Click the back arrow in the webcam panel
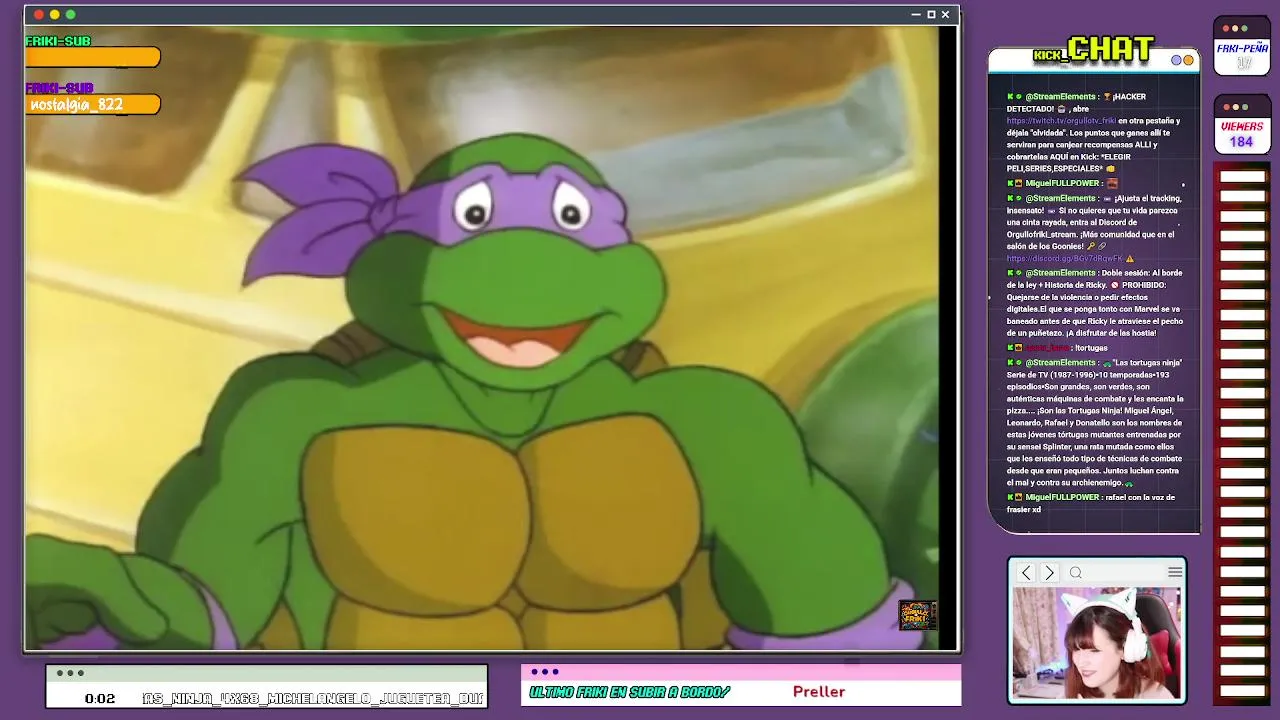The height and width of the screenshot is (720, 1280). [x=1026, y=573]
